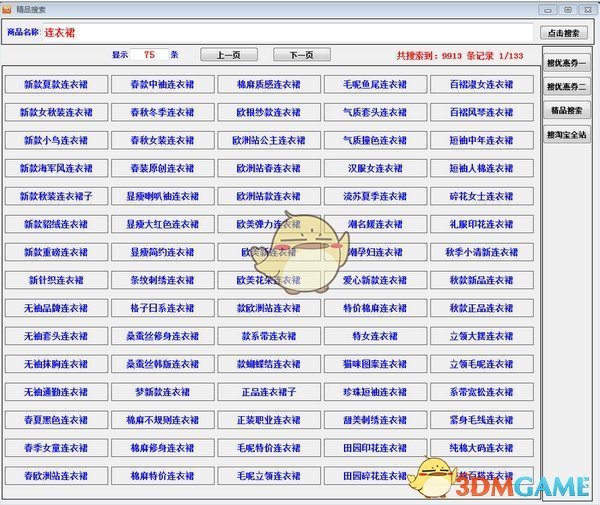Choose keyword 条纹刺绣连衣裙
The width and height of the screenshot is (600, 505).
coord(163,280)
